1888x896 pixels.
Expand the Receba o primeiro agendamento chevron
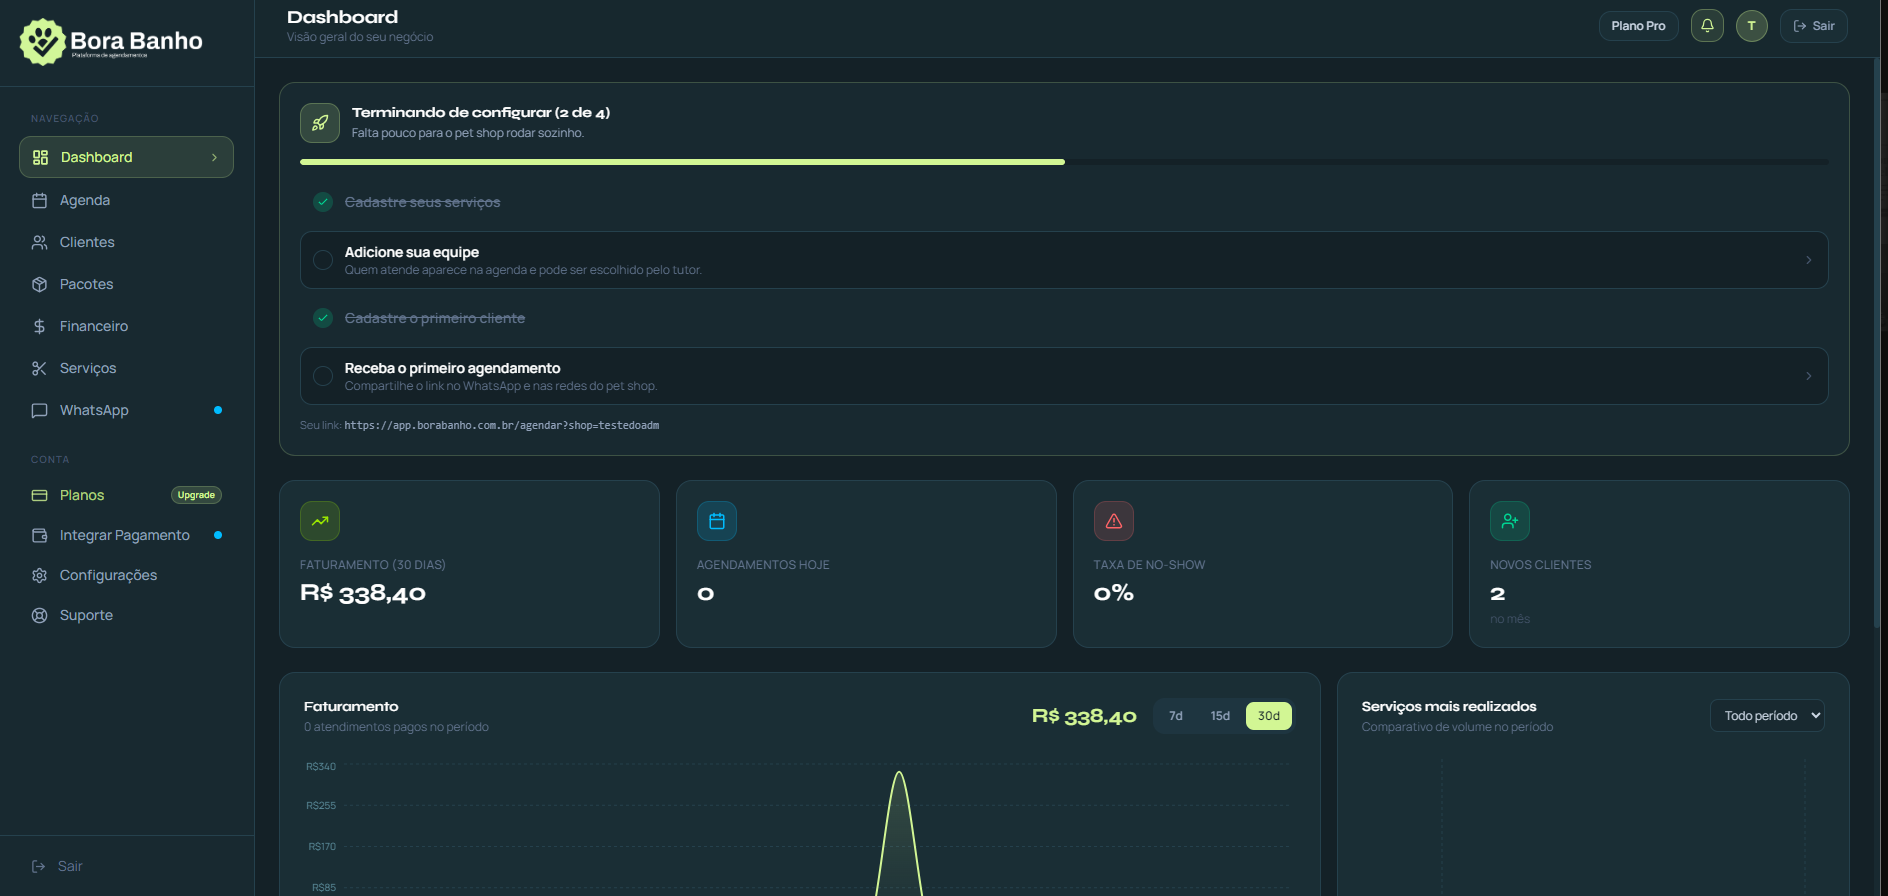[1808, 376]
